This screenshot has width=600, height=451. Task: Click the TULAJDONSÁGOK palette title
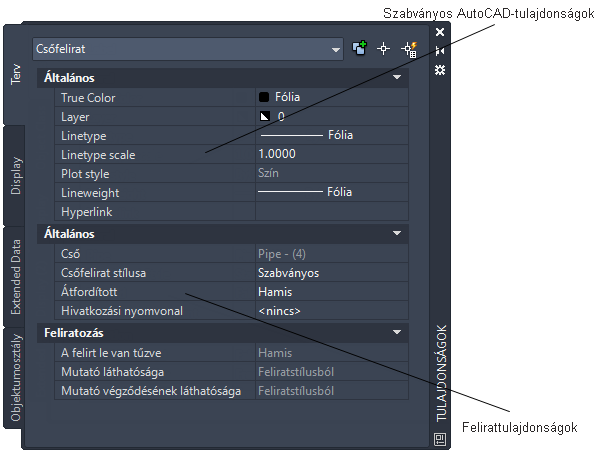click(441, 373)
